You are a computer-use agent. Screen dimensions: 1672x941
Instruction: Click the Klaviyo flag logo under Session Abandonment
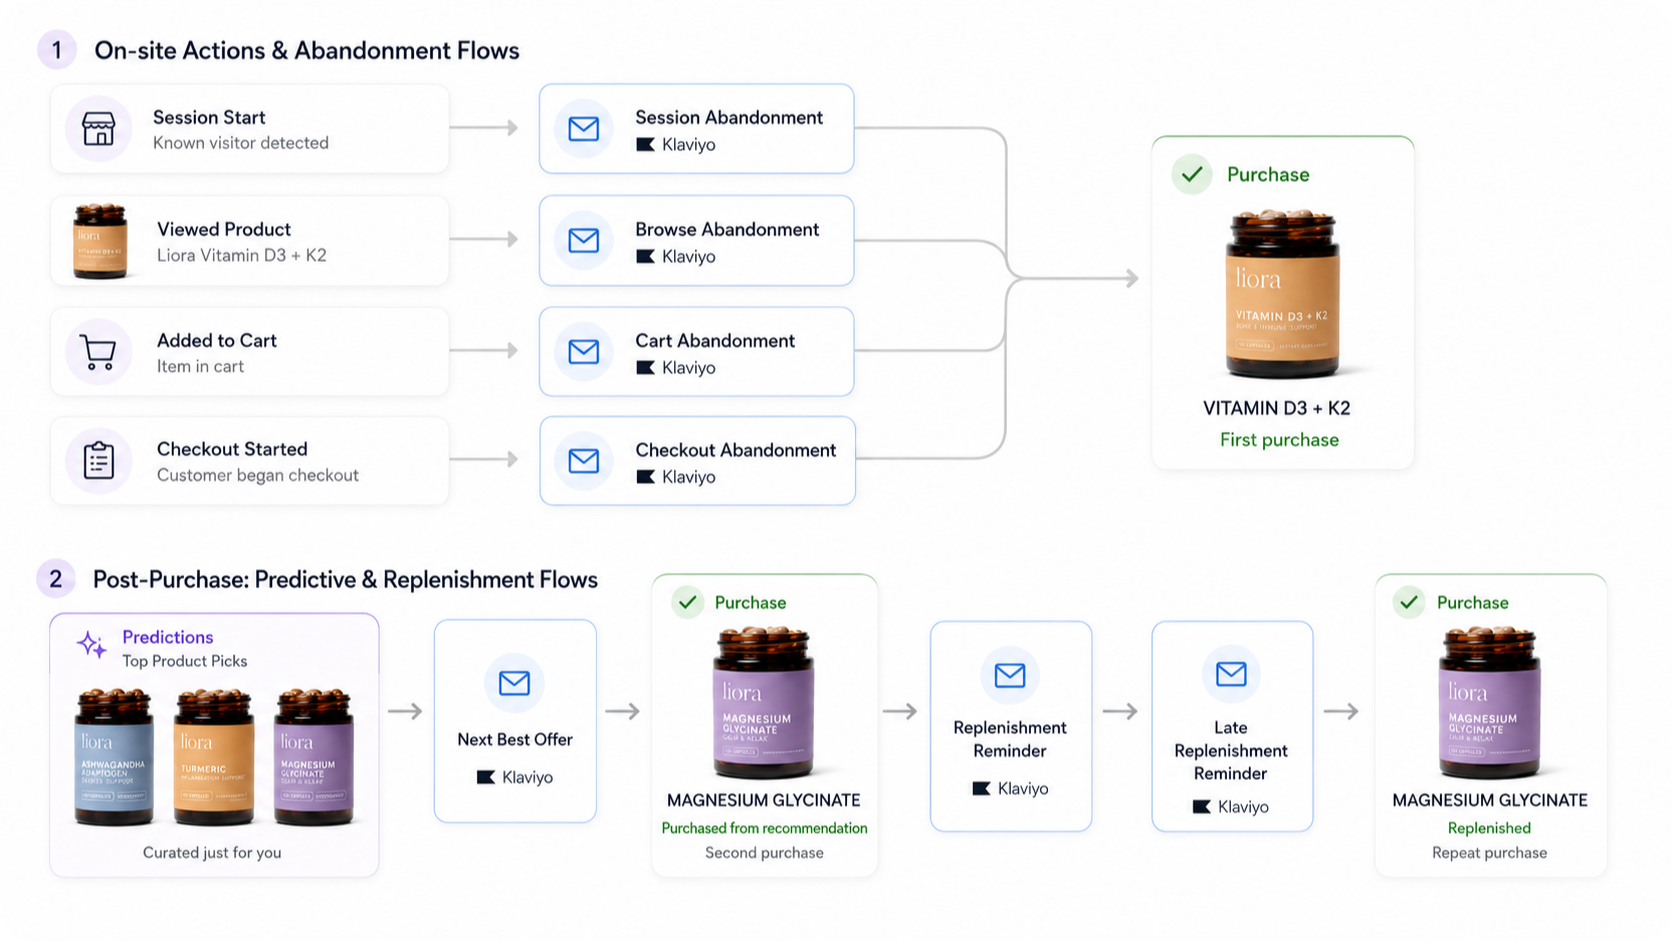[645, 145]
